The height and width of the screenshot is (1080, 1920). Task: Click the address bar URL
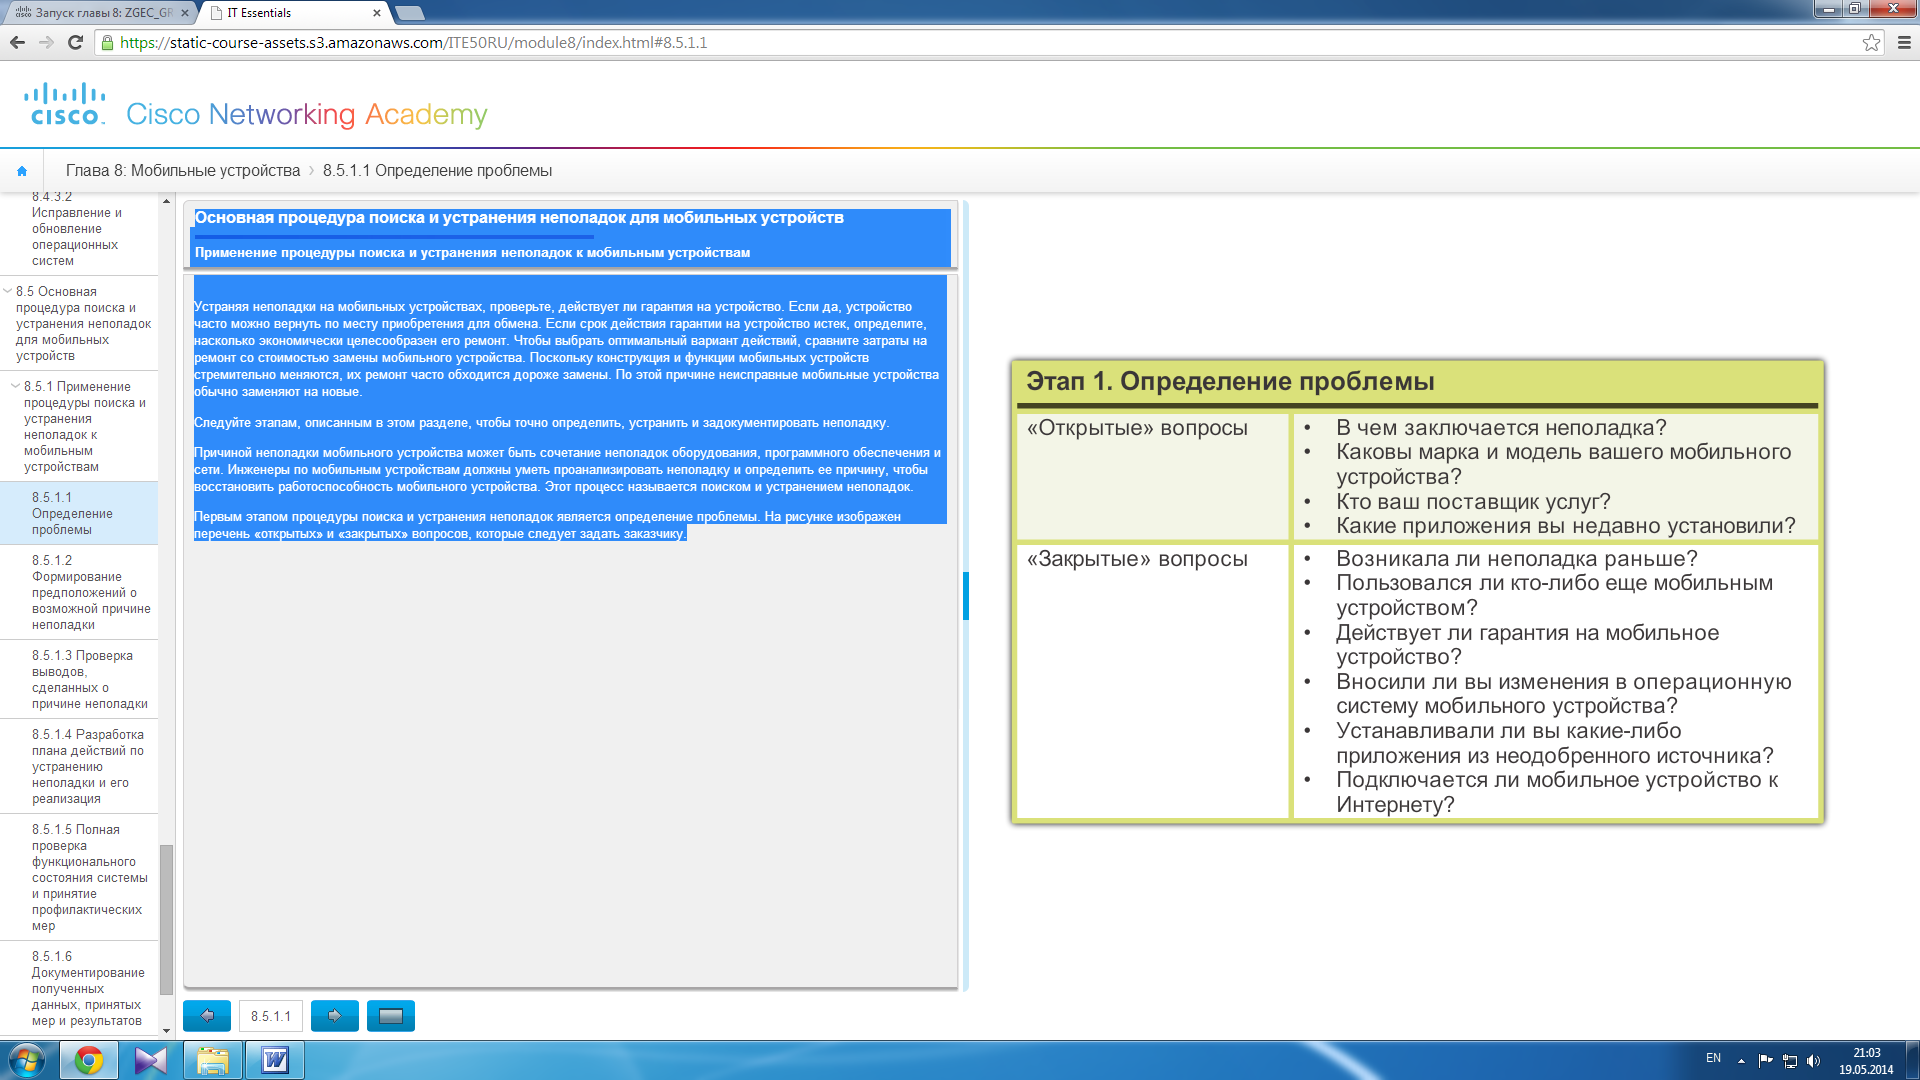(413, 43)
